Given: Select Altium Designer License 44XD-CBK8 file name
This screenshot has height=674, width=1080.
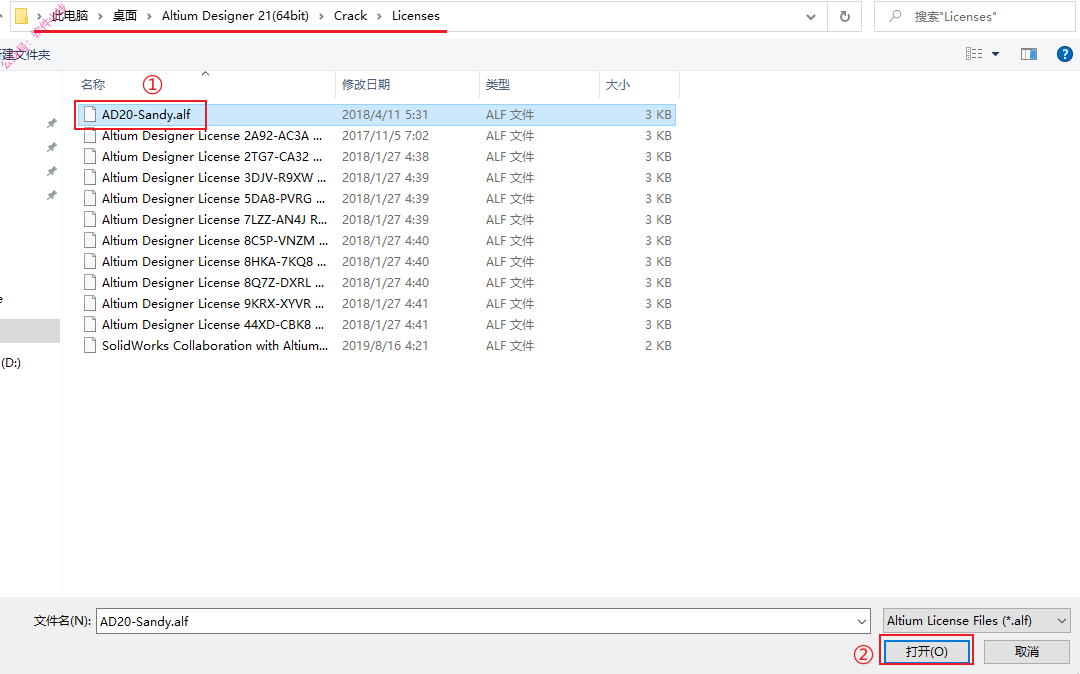Looking at the screenshot, I should pos(213,325).
